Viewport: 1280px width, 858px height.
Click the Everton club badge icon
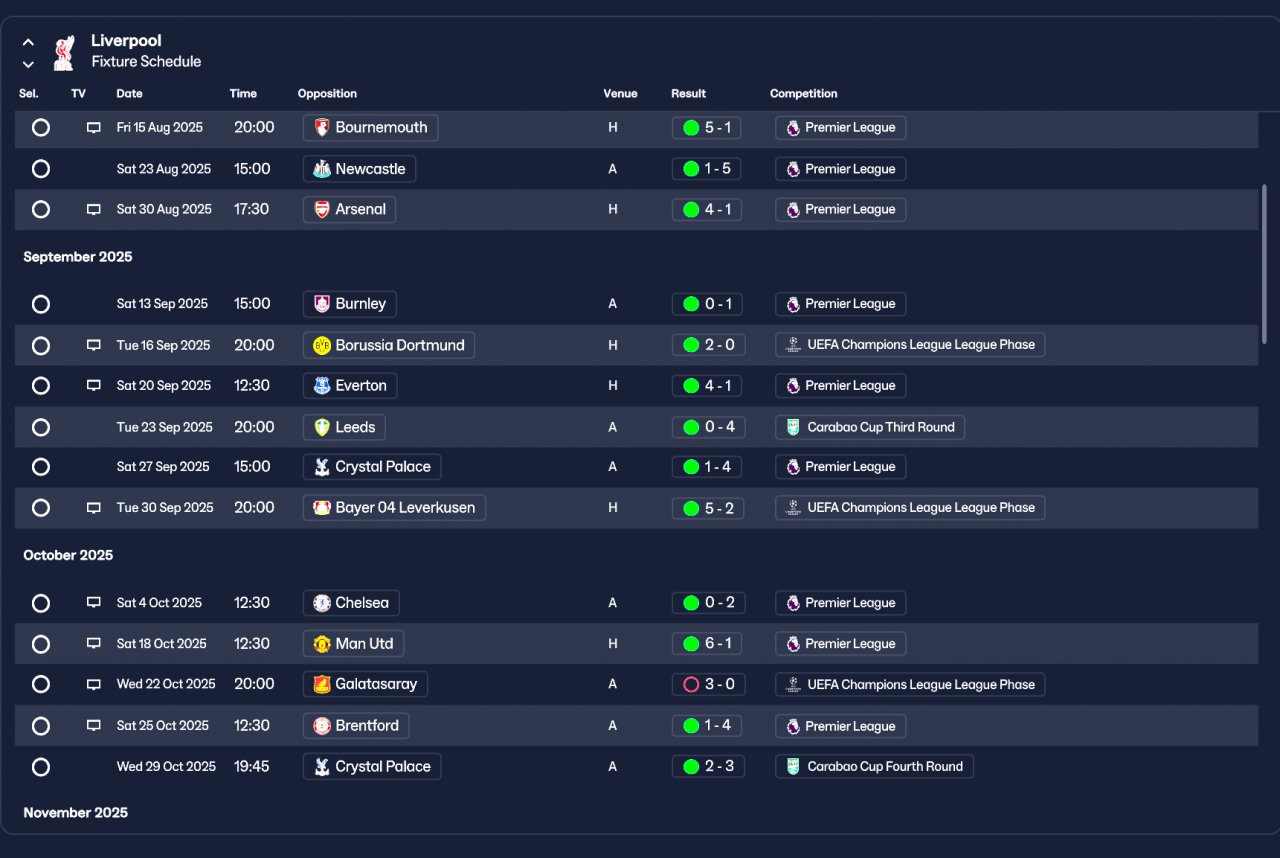point(322,386)
